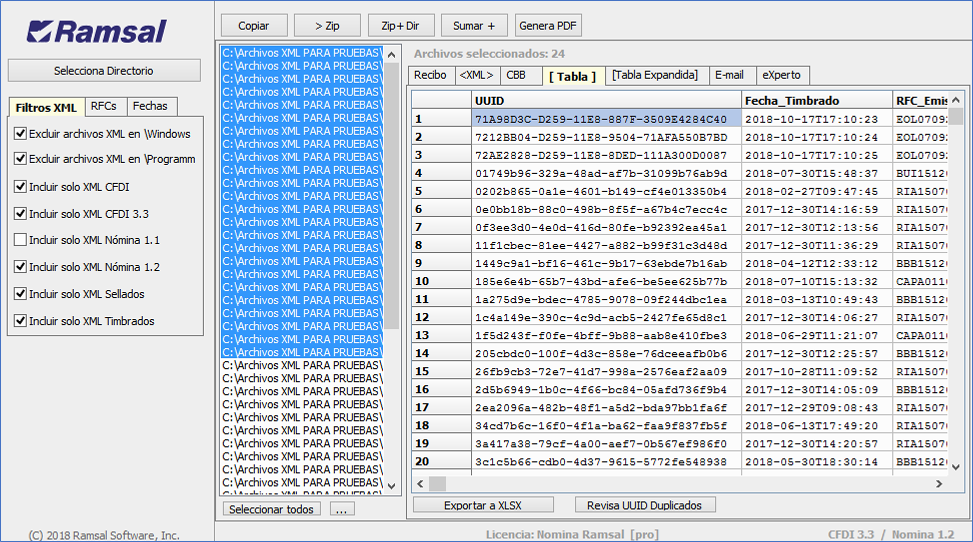Select the [ Tabla ] tab
This screenshot has width=973, height=542.
(573, 76)
